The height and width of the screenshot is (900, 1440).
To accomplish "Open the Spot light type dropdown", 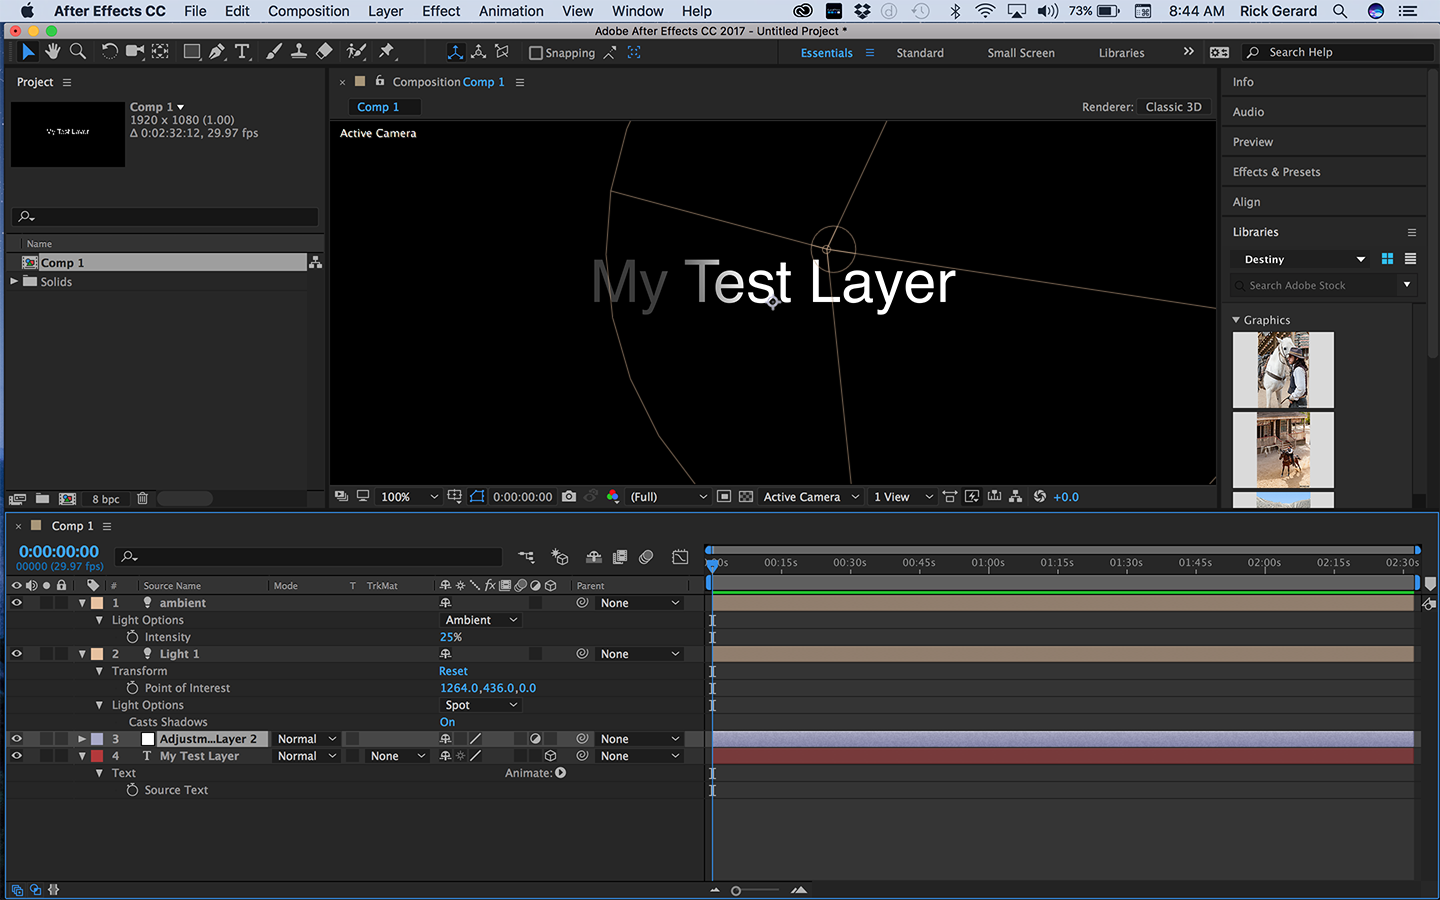I will click(x=481, y=705).
